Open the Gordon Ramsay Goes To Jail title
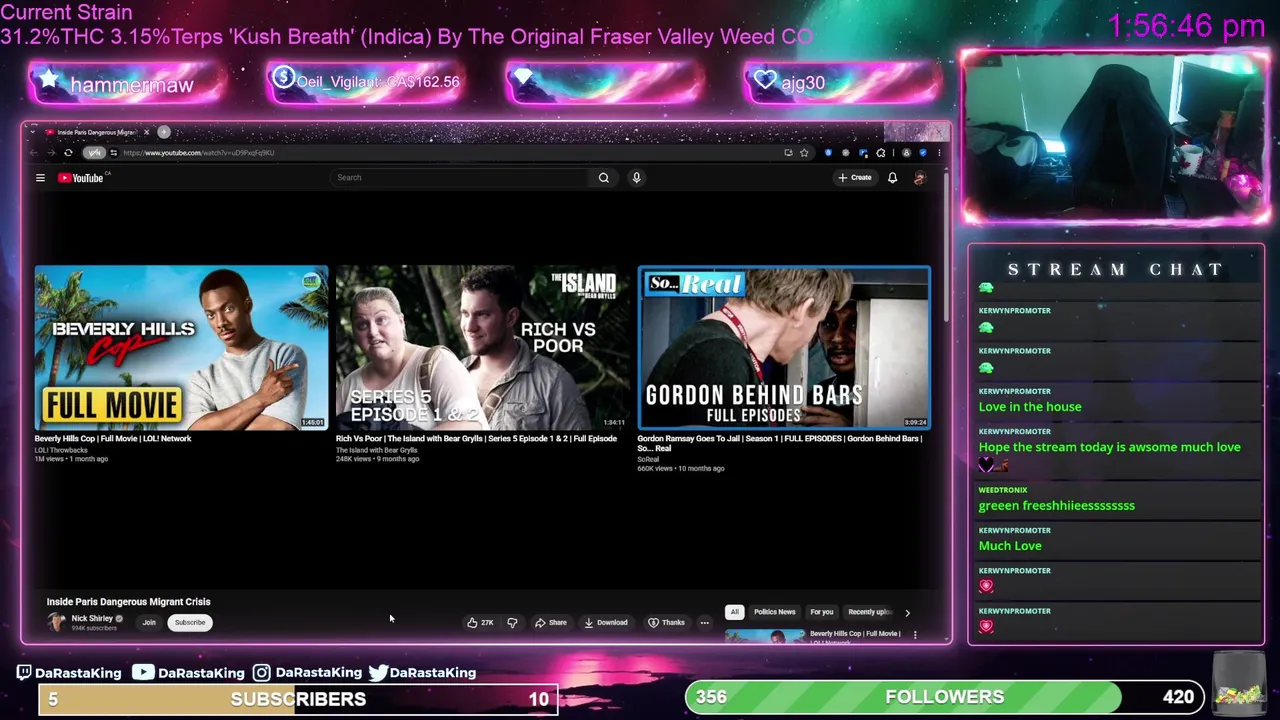This screenshot has height=720, width=1280. tap(780, 443)
